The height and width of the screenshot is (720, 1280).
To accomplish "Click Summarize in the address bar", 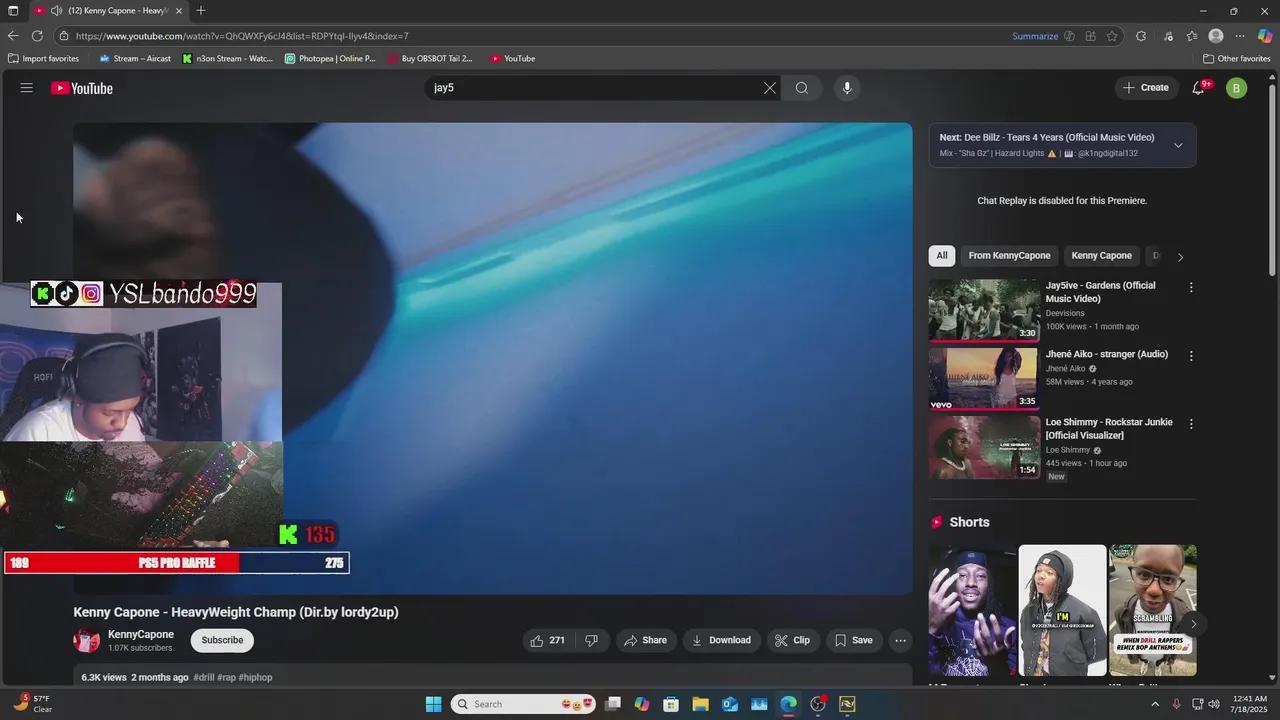I will (x=1035, y=36).
